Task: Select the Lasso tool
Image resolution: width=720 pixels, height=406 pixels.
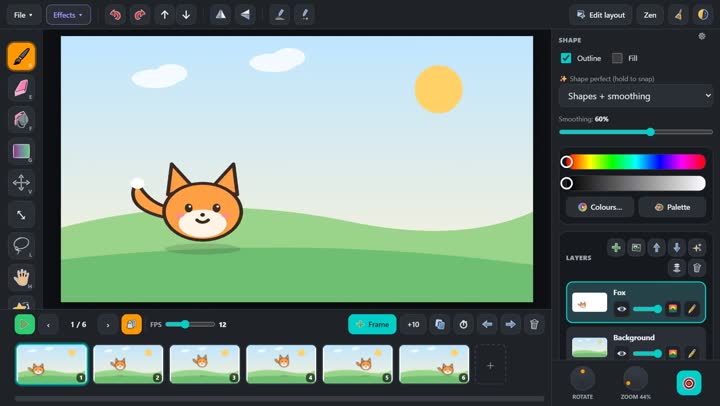Action: click(x=21, y=246)
